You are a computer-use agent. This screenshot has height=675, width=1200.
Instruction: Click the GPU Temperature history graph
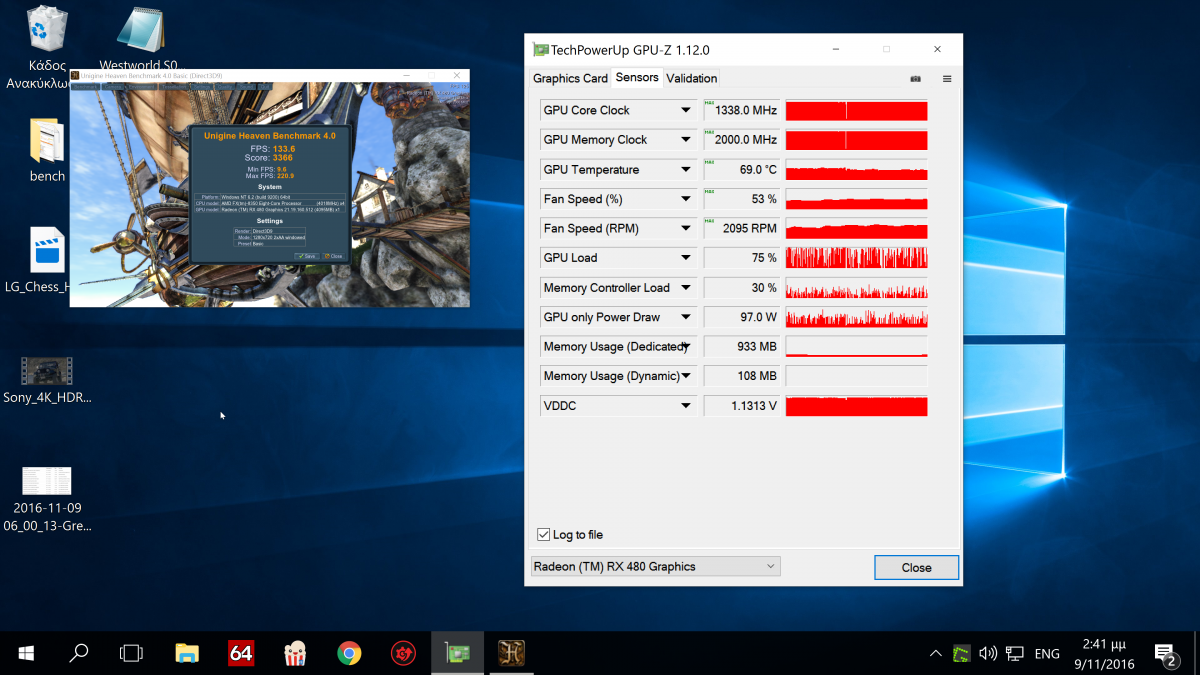pyautogui.click(x=856, y=170)
